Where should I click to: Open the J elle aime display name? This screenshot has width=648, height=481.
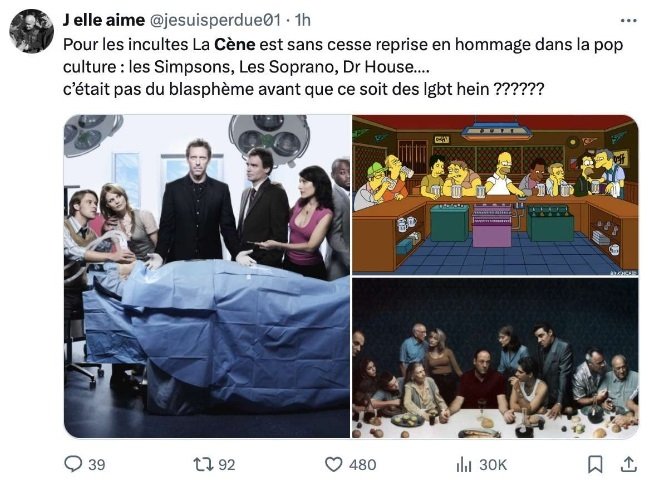click(104, 20)
